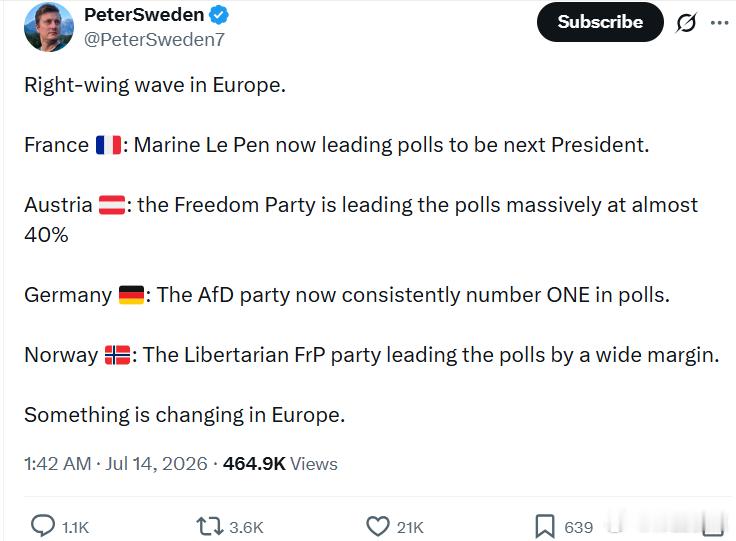
Task: Open the PeterSweden display name link
Action: (144, 15)
